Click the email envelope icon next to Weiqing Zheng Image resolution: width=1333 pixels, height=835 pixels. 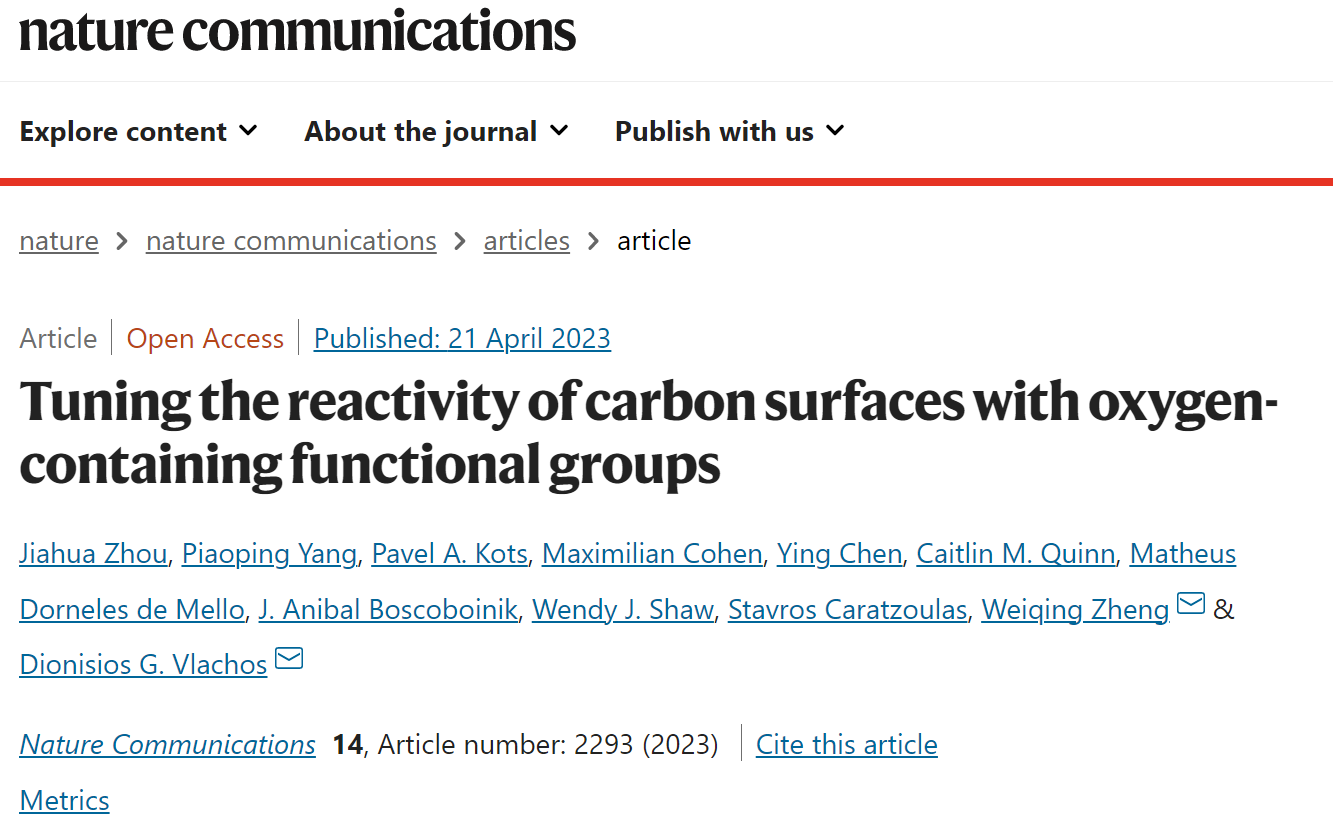pyautogui.click(x=1191, y=604)
